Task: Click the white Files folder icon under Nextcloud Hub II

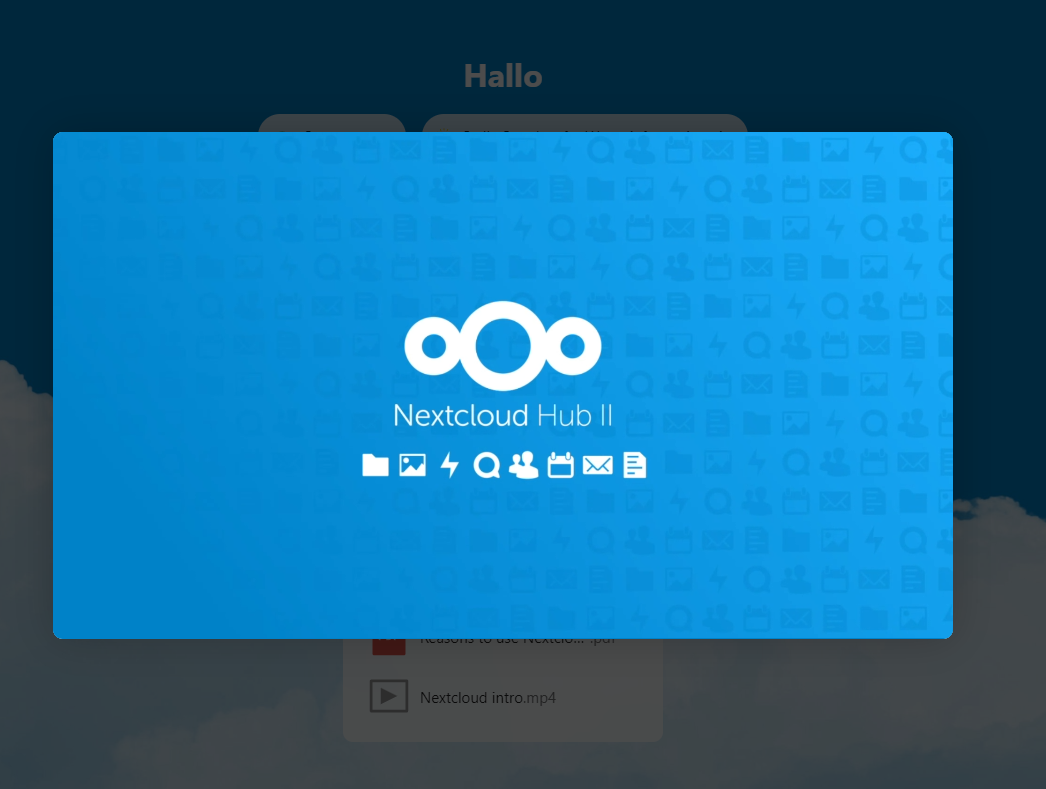Action: (375, 465)
